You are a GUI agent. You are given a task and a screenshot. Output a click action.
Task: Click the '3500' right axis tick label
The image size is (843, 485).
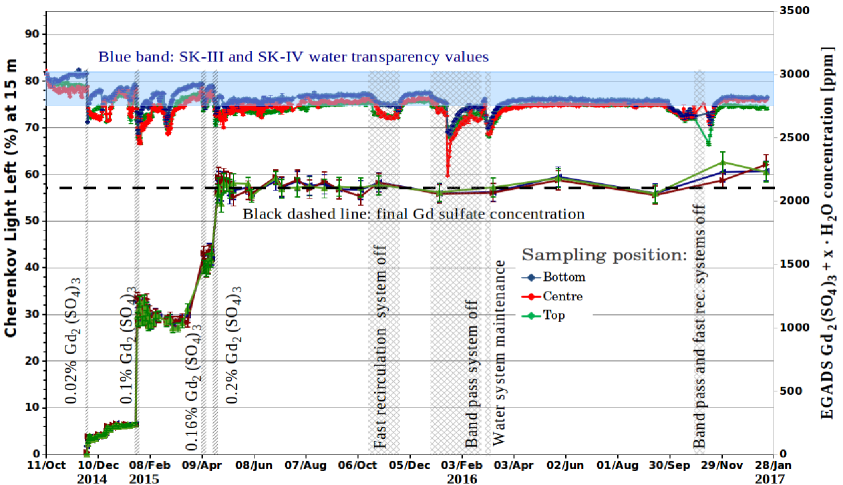pos(795,11)
